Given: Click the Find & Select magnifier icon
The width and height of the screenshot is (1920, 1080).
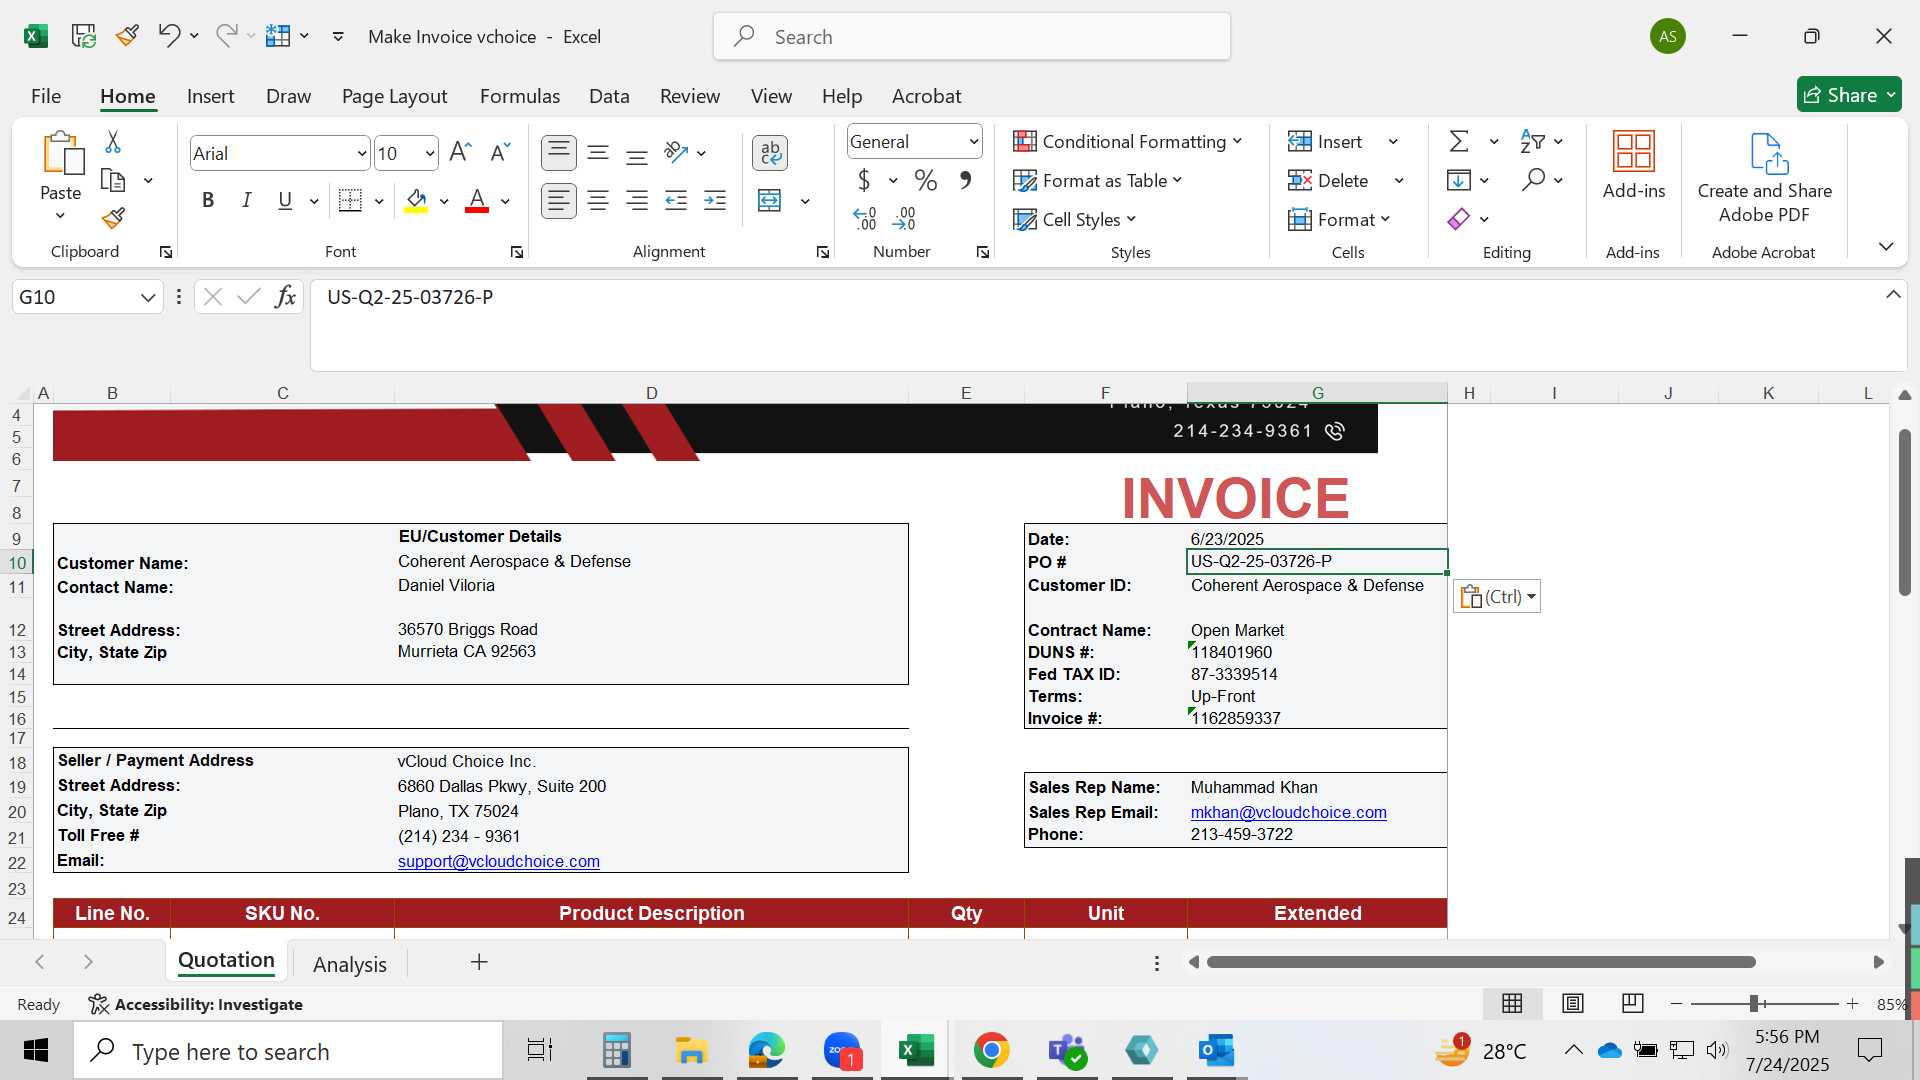Looking at the screenshot, I should point(1533,180).
